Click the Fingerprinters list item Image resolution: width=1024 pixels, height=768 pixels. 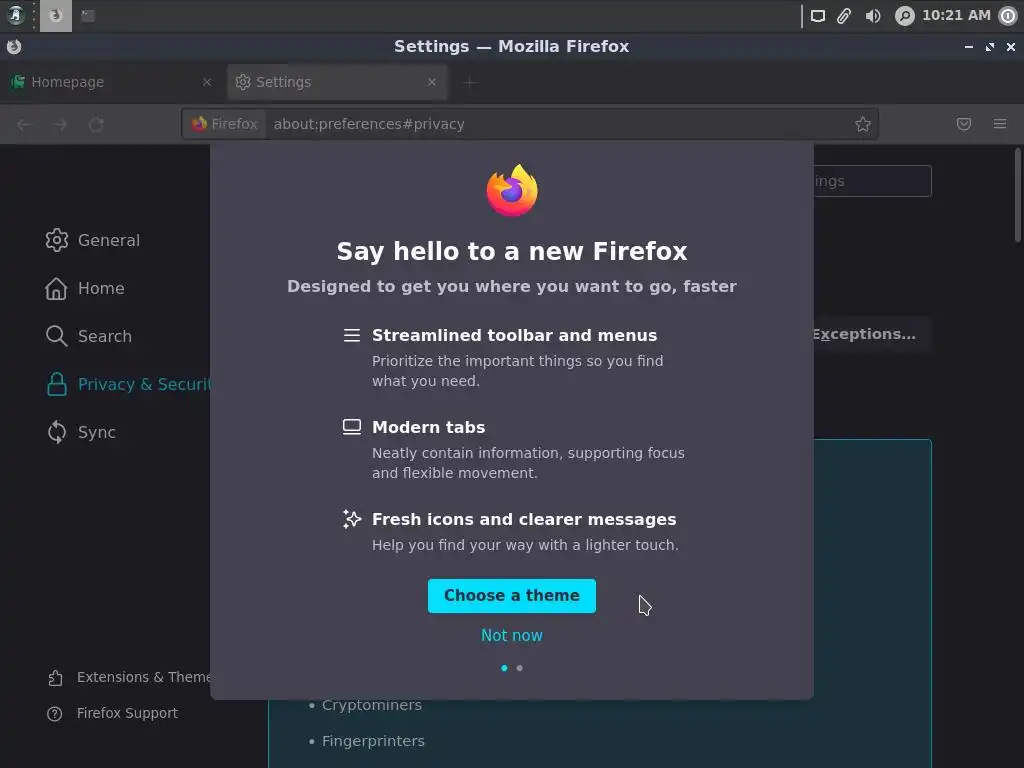click(373, 741)
